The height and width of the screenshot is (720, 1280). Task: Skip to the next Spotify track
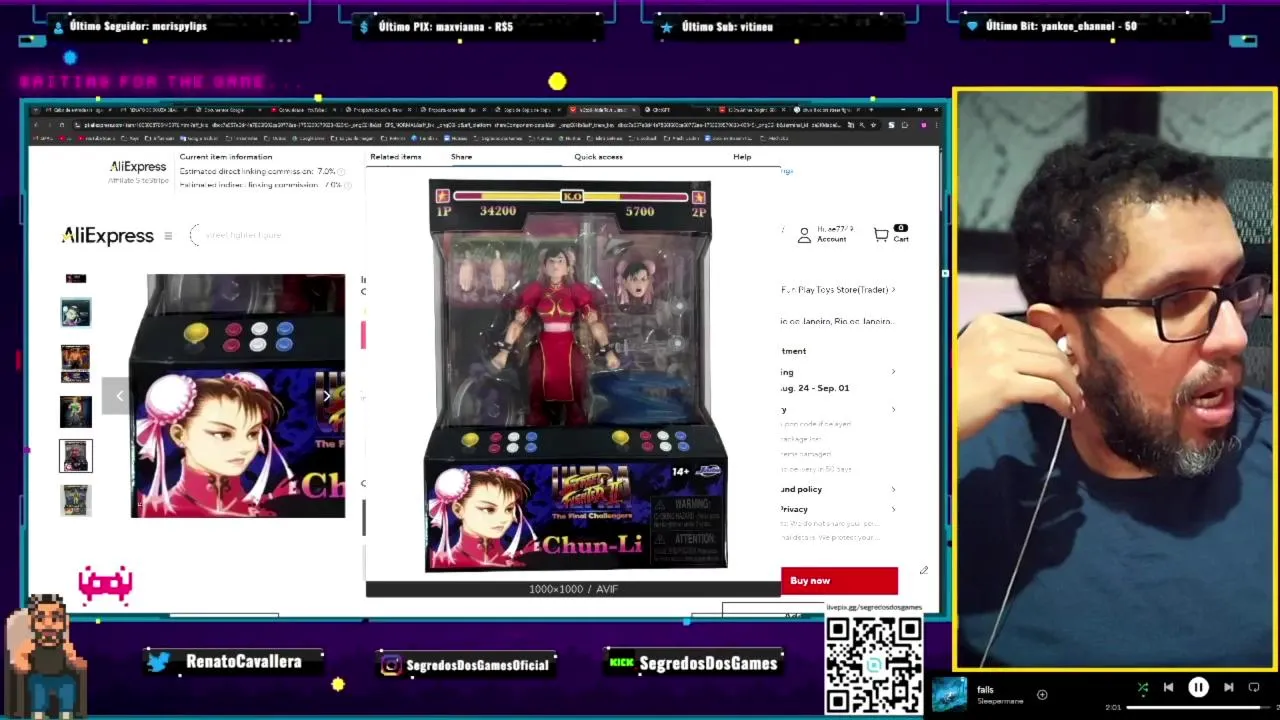[1228, 688]
